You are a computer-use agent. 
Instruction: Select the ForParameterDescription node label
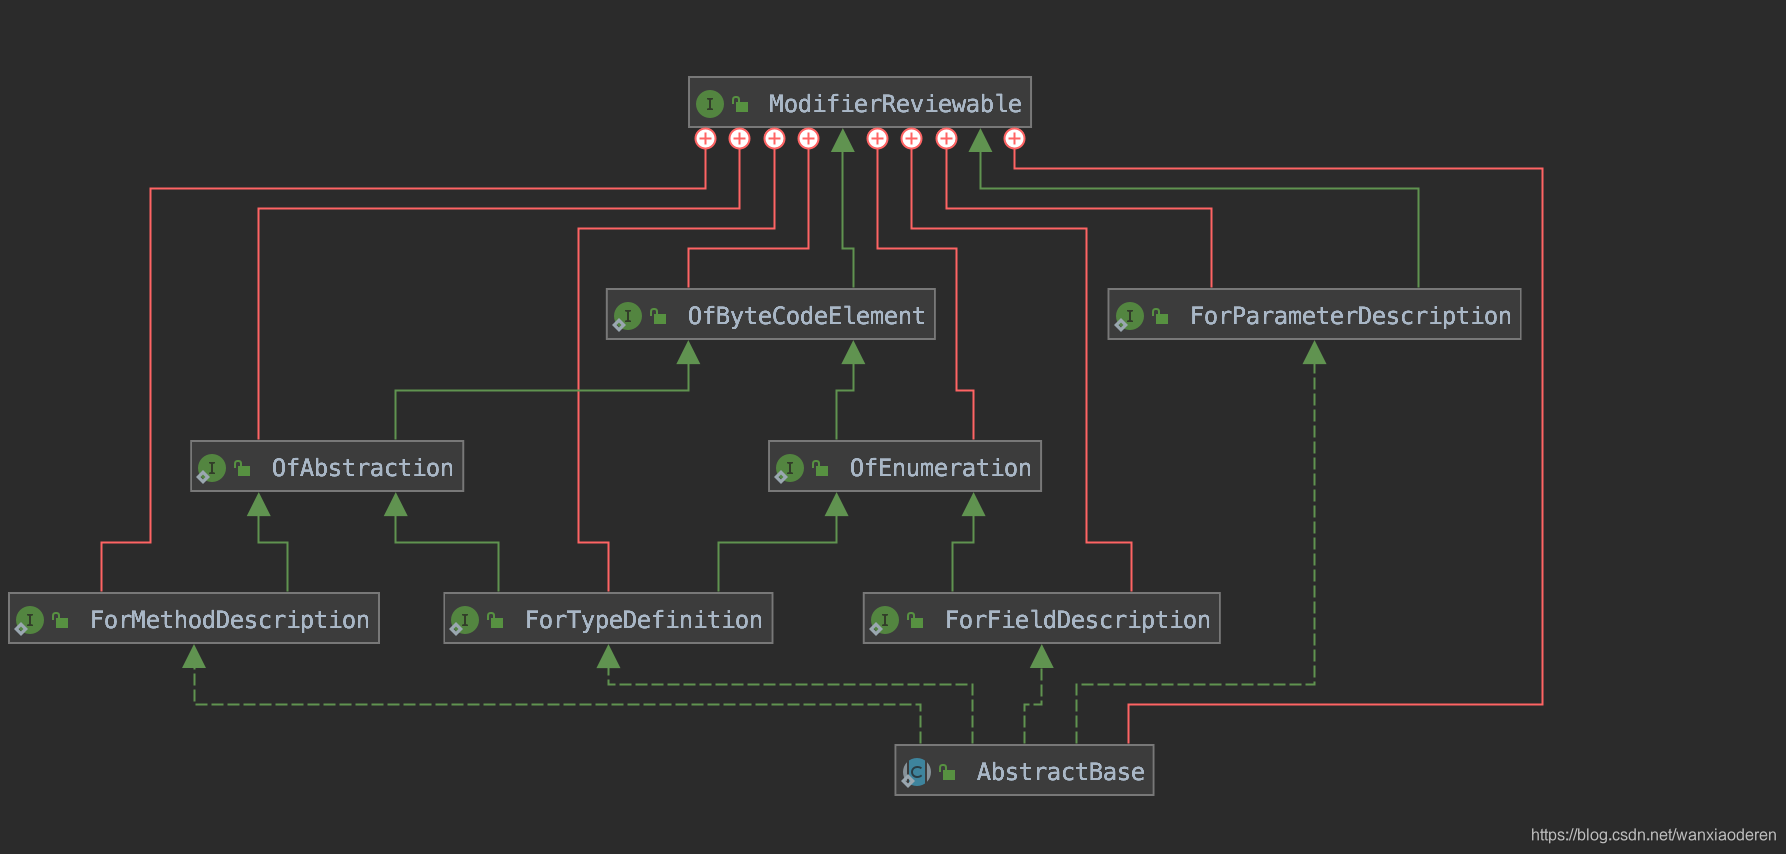pyautogui.click(x=1350, y=316)
